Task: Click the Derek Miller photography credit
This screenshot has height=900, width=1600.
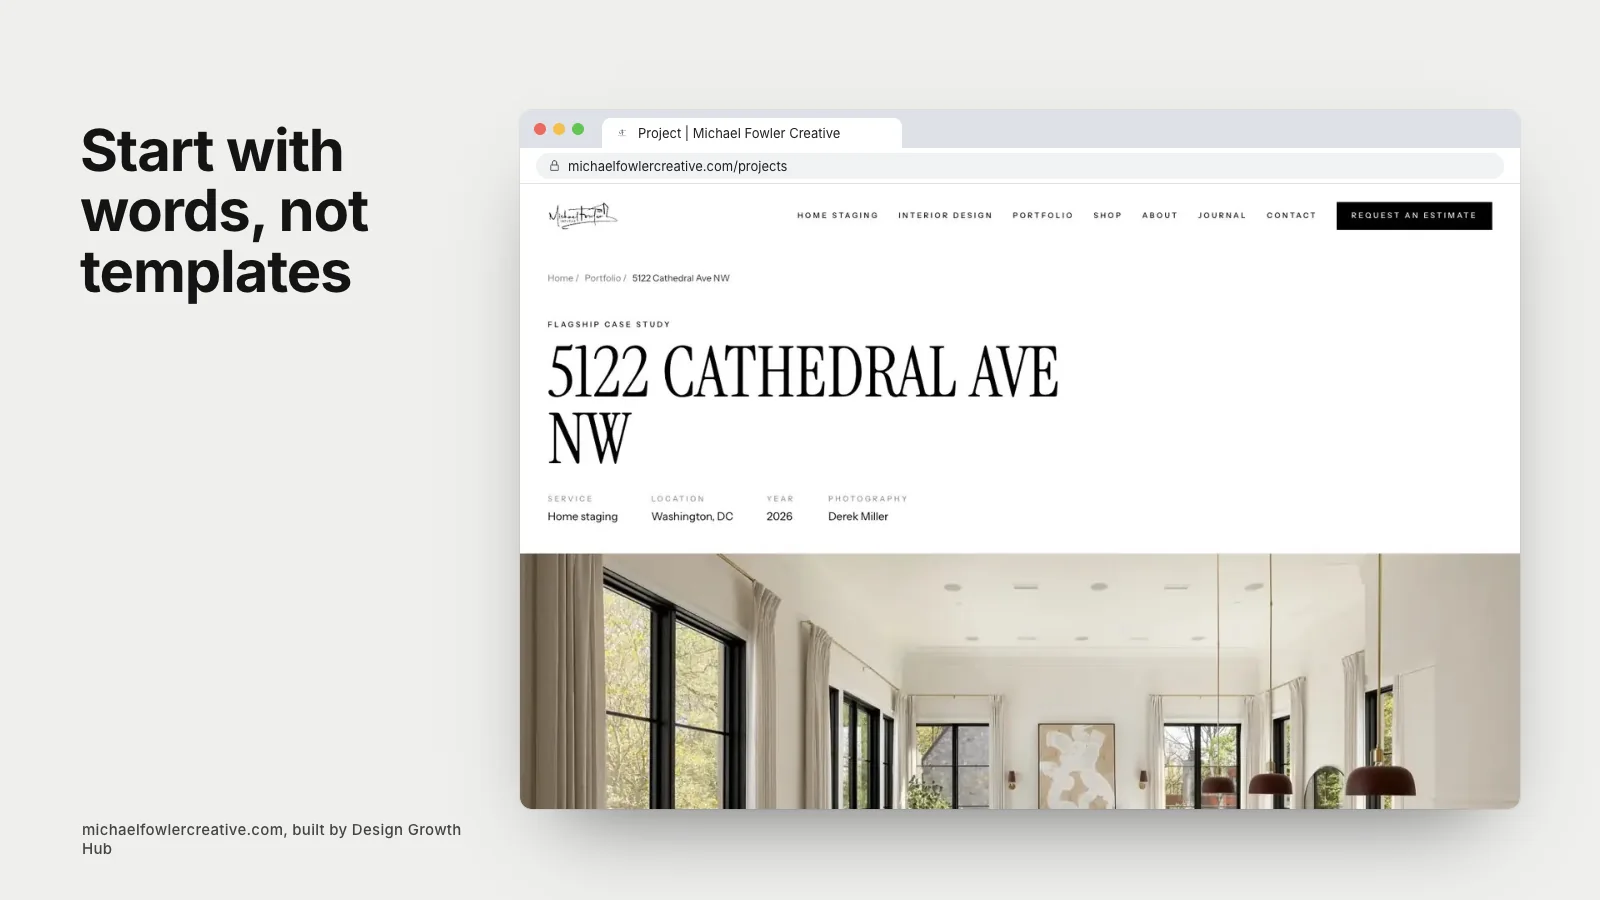Action: point(858,516)
